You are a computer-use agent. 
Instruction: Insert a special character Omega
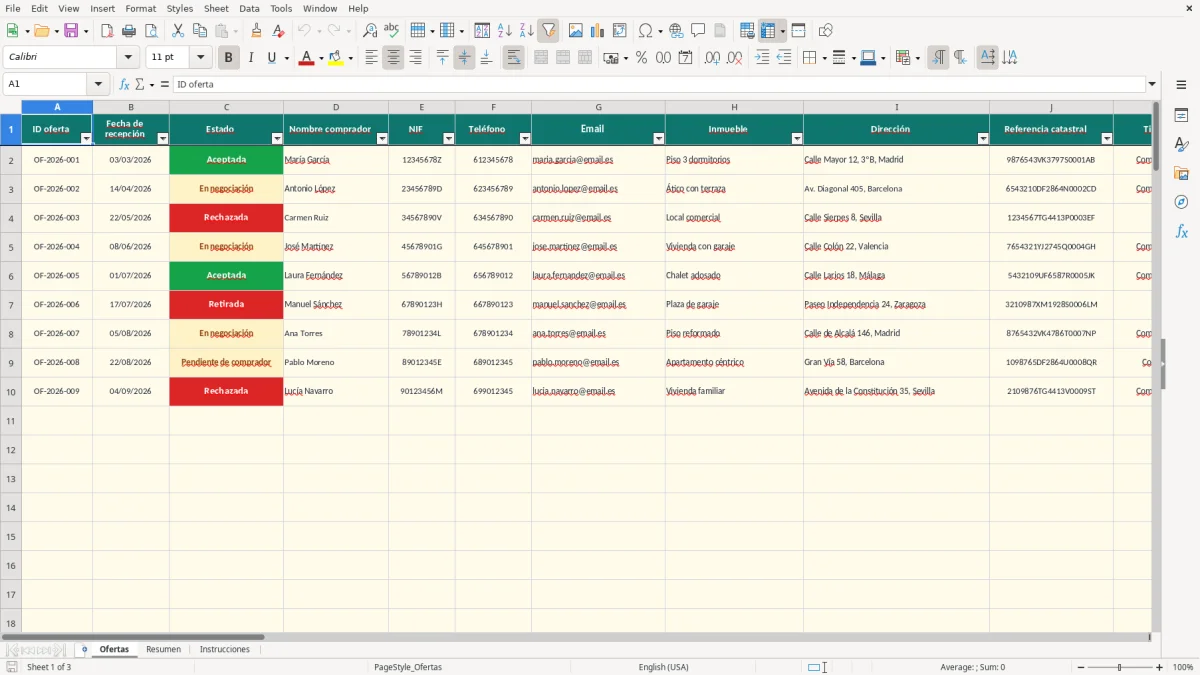tap(645, 31)
